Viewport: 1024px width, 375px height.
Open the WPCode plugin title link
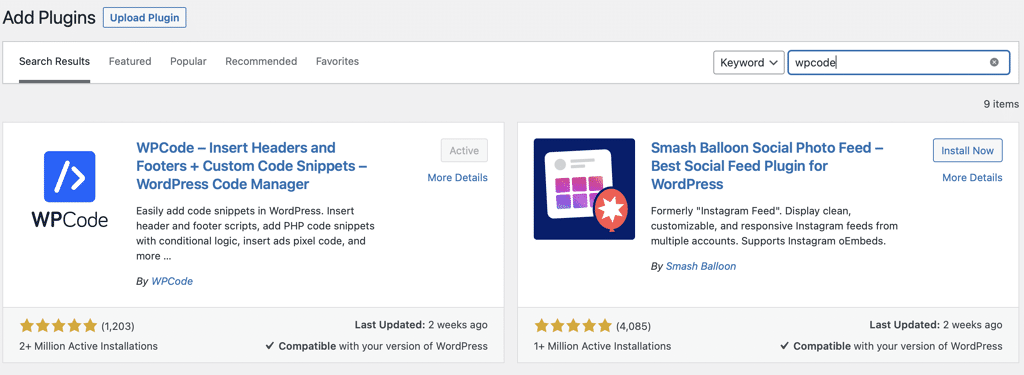pos(251,166)
